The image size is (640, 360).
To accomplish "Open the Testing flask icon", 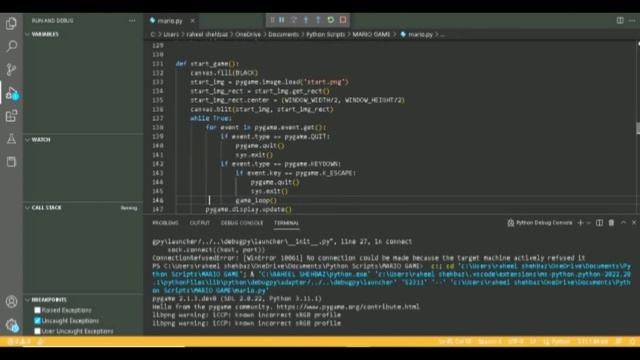I will tap(11, 139).
